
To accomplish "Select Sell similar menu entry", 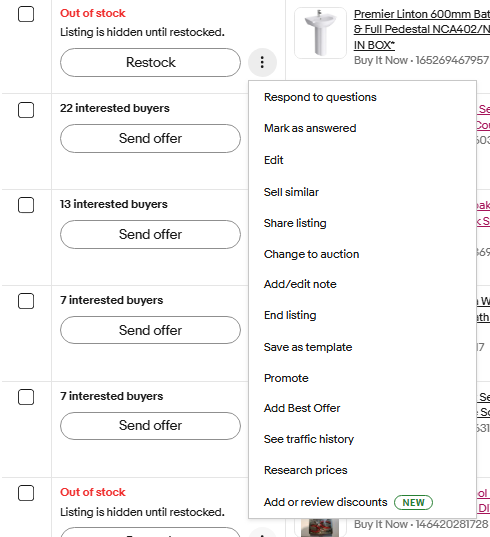I will coord(291,192).
